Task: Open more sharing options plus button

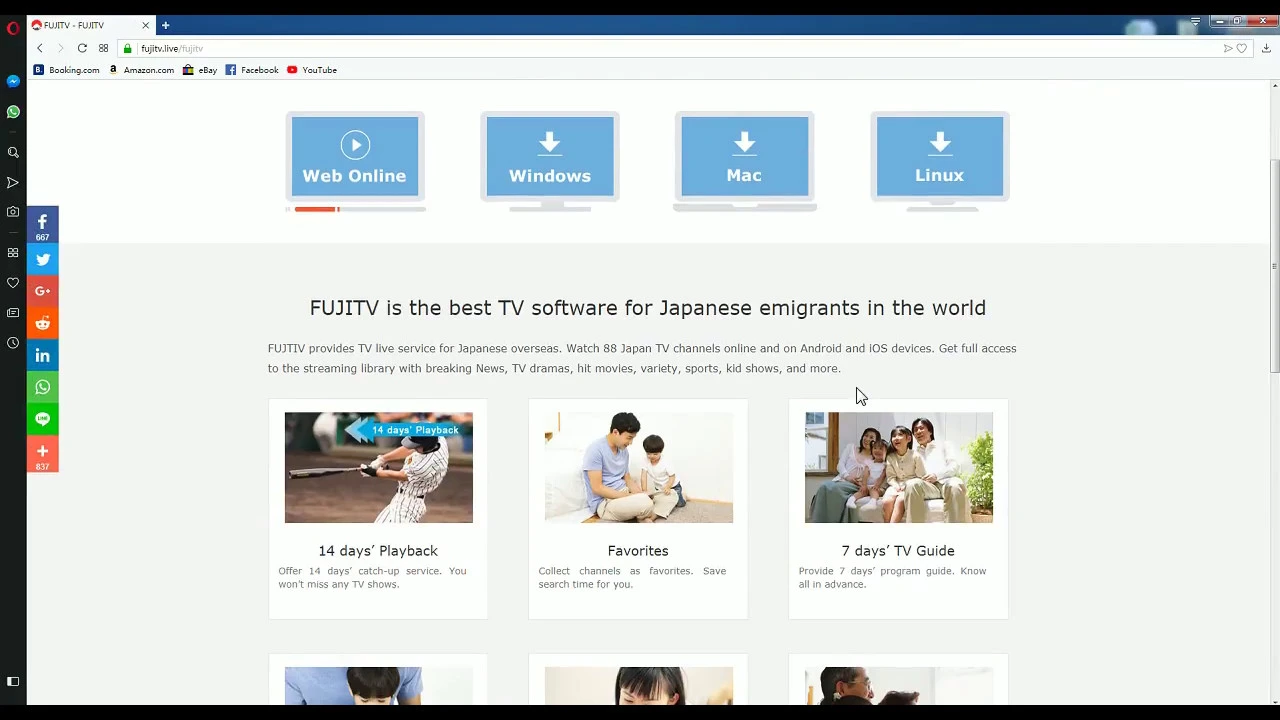Action: [x=42, y=455]
